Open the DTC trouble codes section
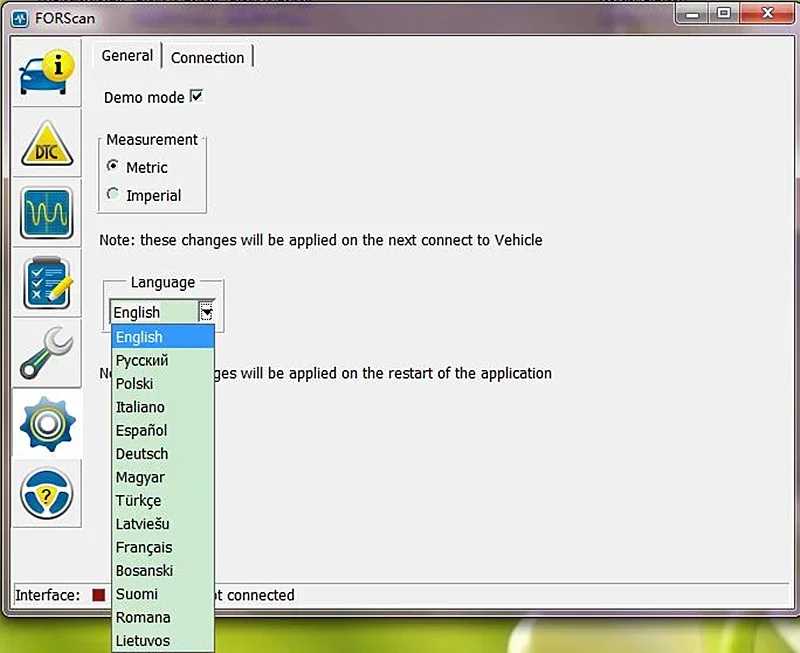This screenshot has height=653, width=800. 47,143
